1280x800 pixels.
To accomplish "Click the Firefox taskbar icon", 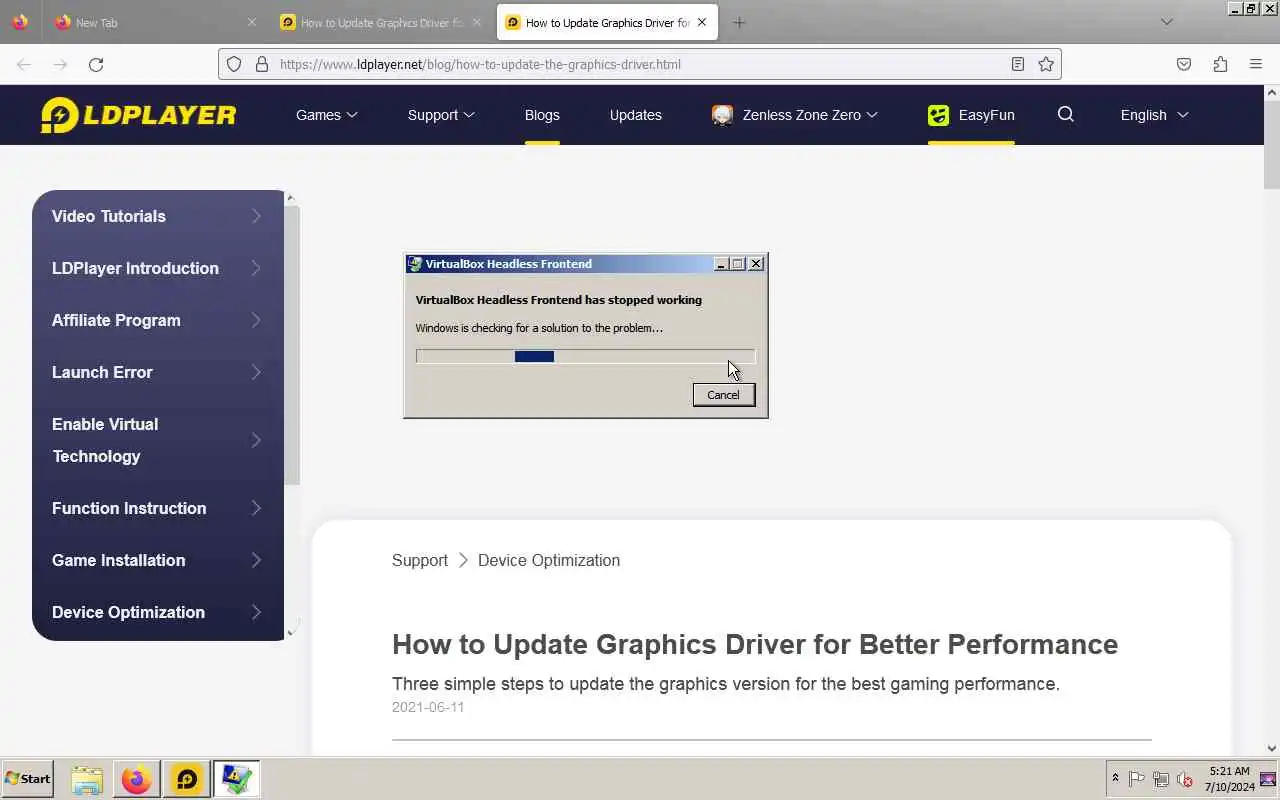I will pyautogui.click(x=136, y=779).
